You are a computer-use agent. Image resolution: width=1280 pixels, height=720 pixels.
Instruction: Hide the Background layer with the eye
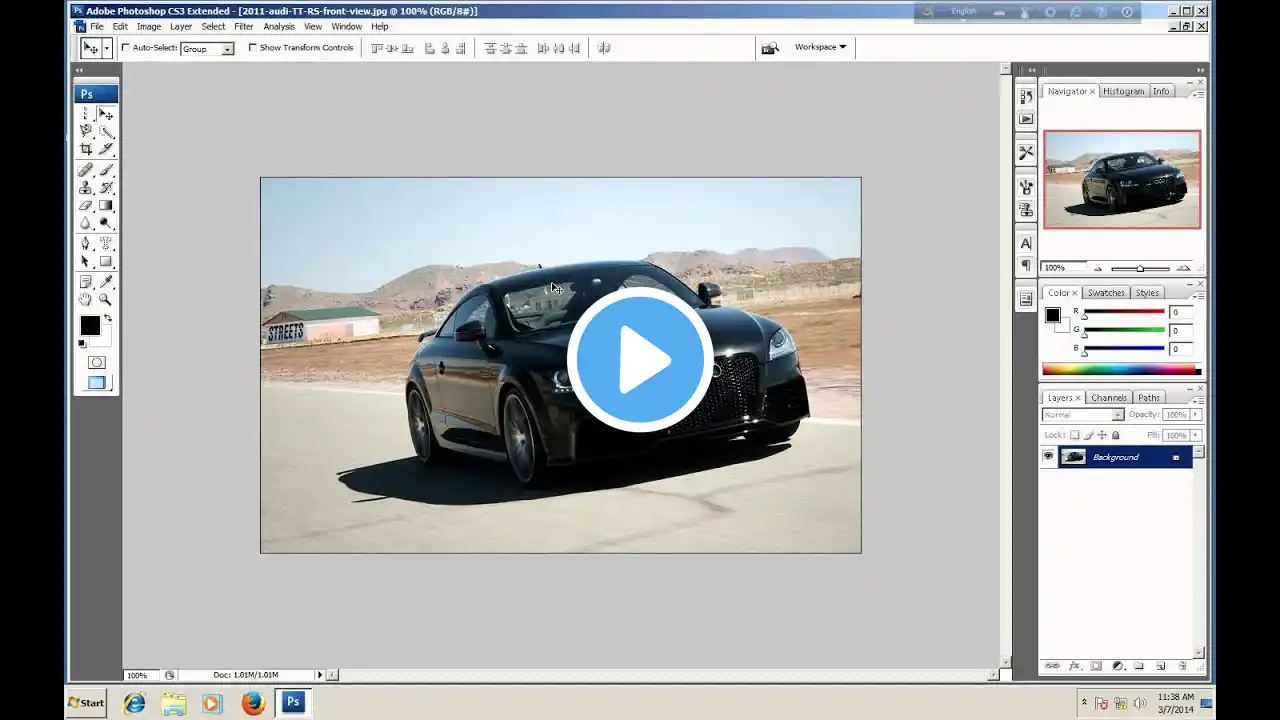pyautogui.click(x=1048, y=457)
